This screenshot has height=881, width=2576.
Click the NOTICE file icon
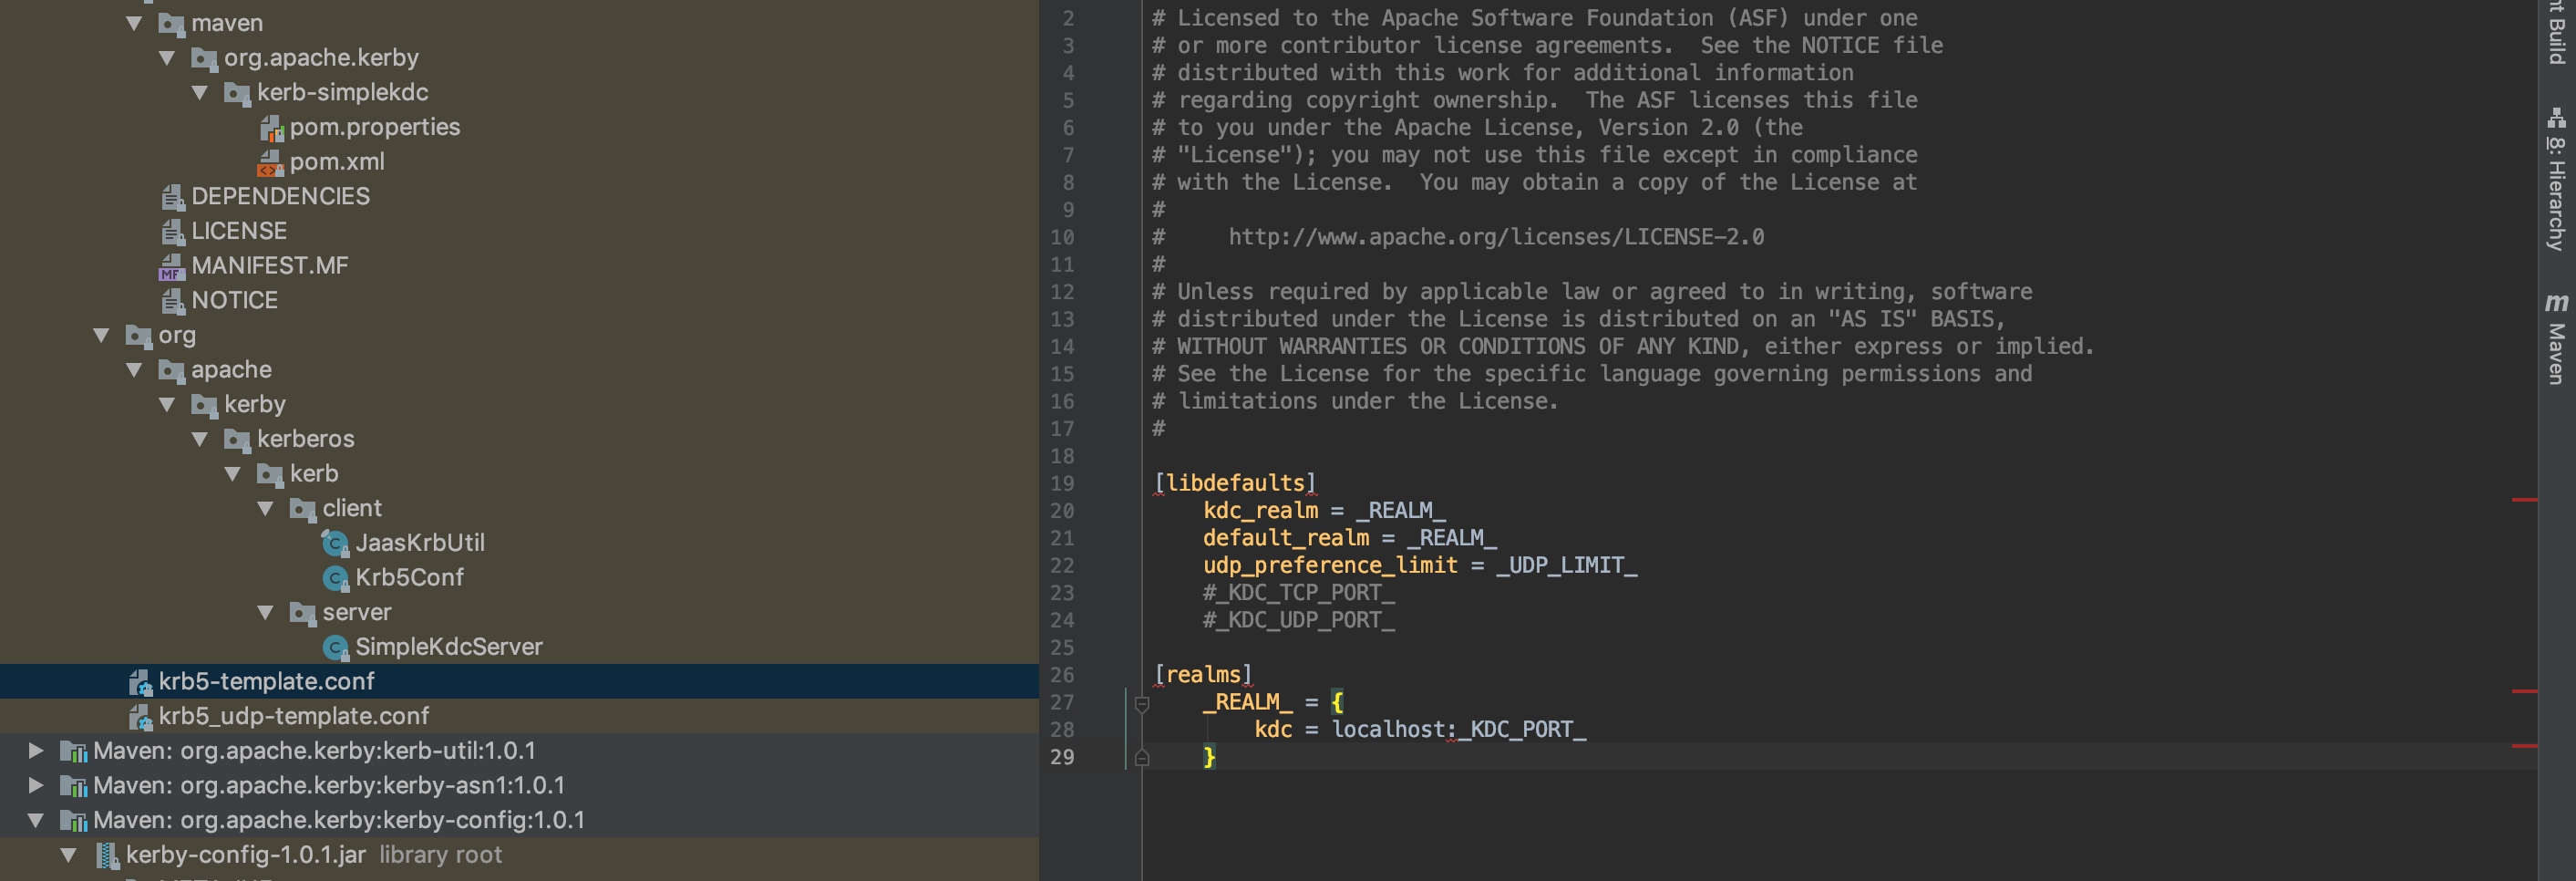(x=173, y=301)
